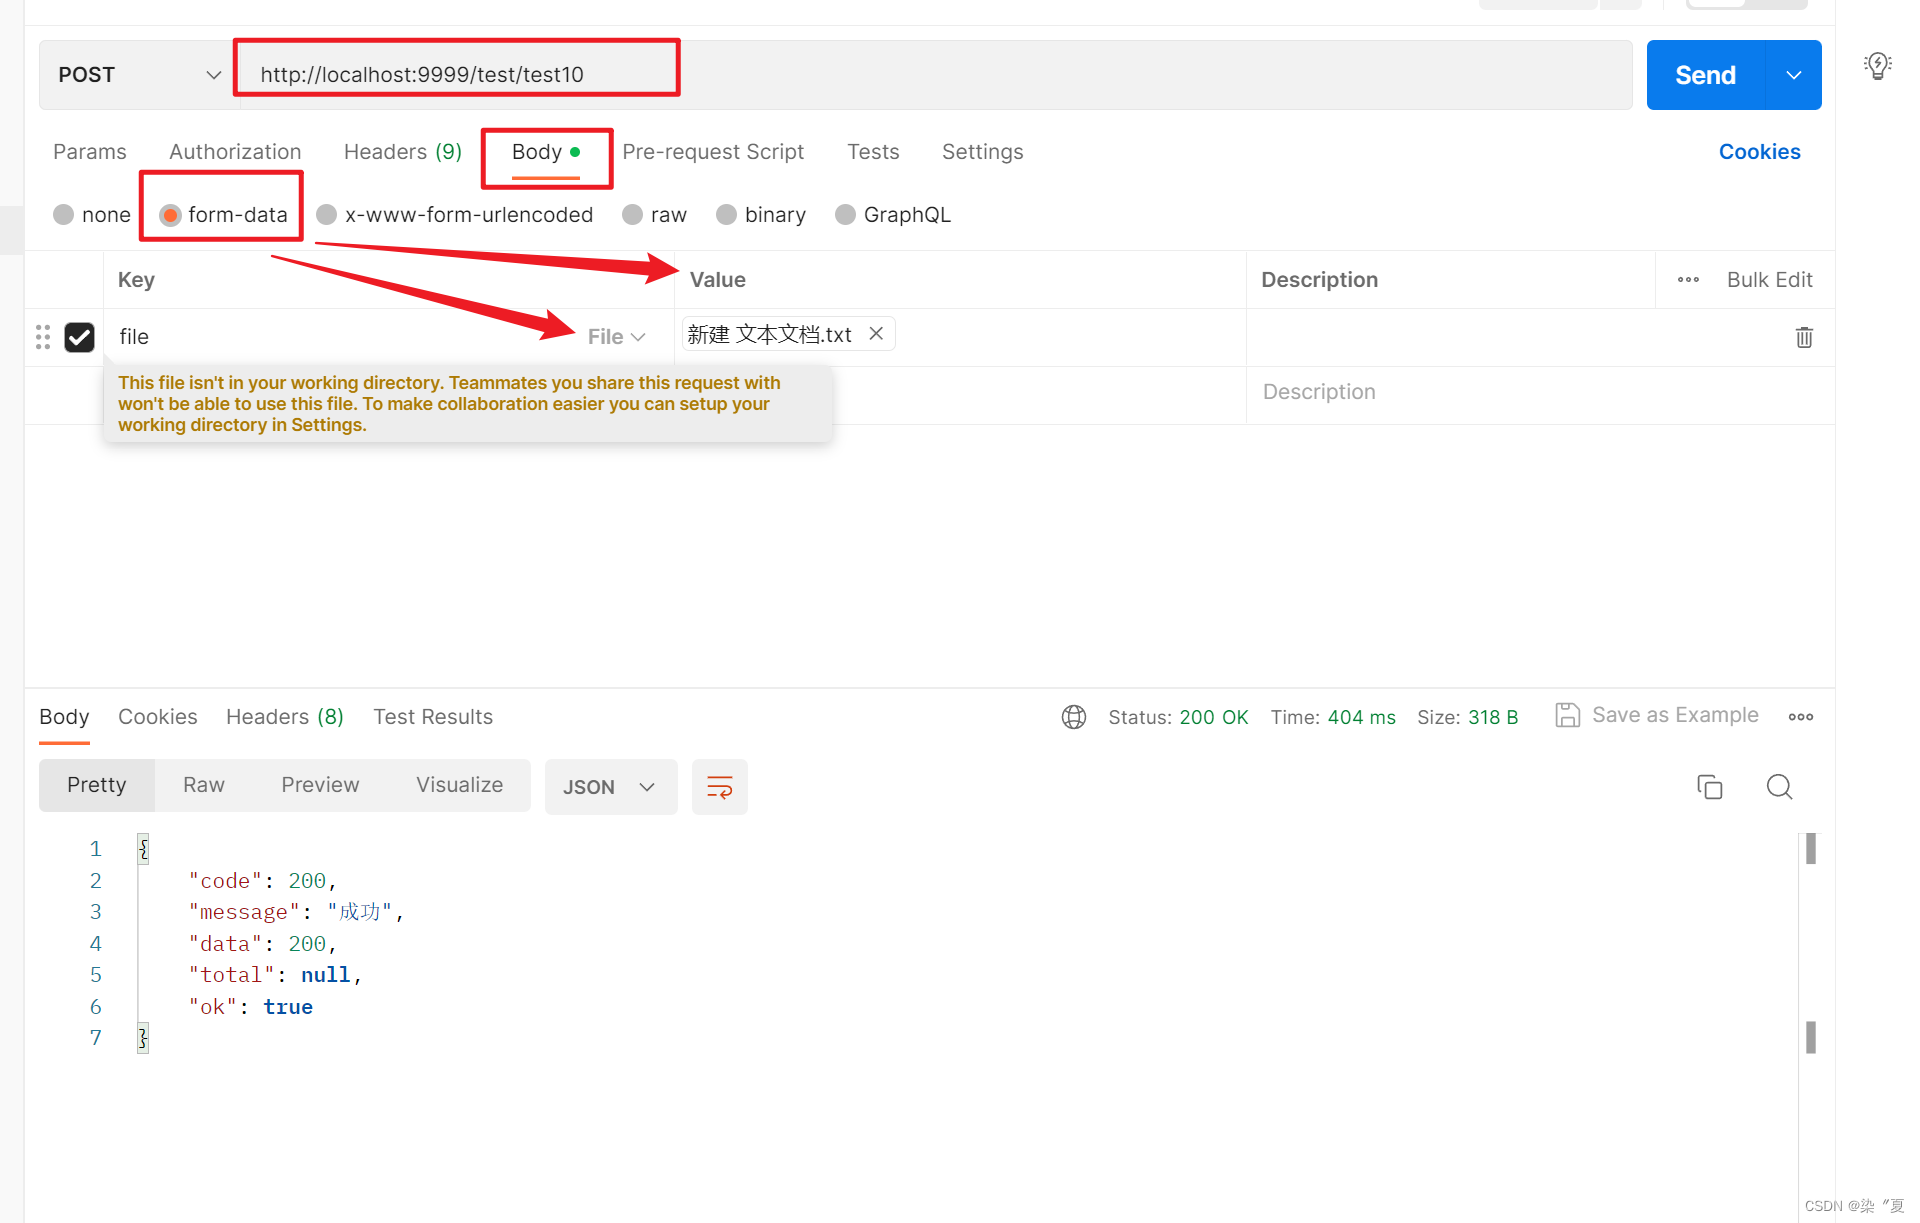The image size is (1920, 1223).
Task: Open the Test Results response tab
Action: click(x=432, y=717)
